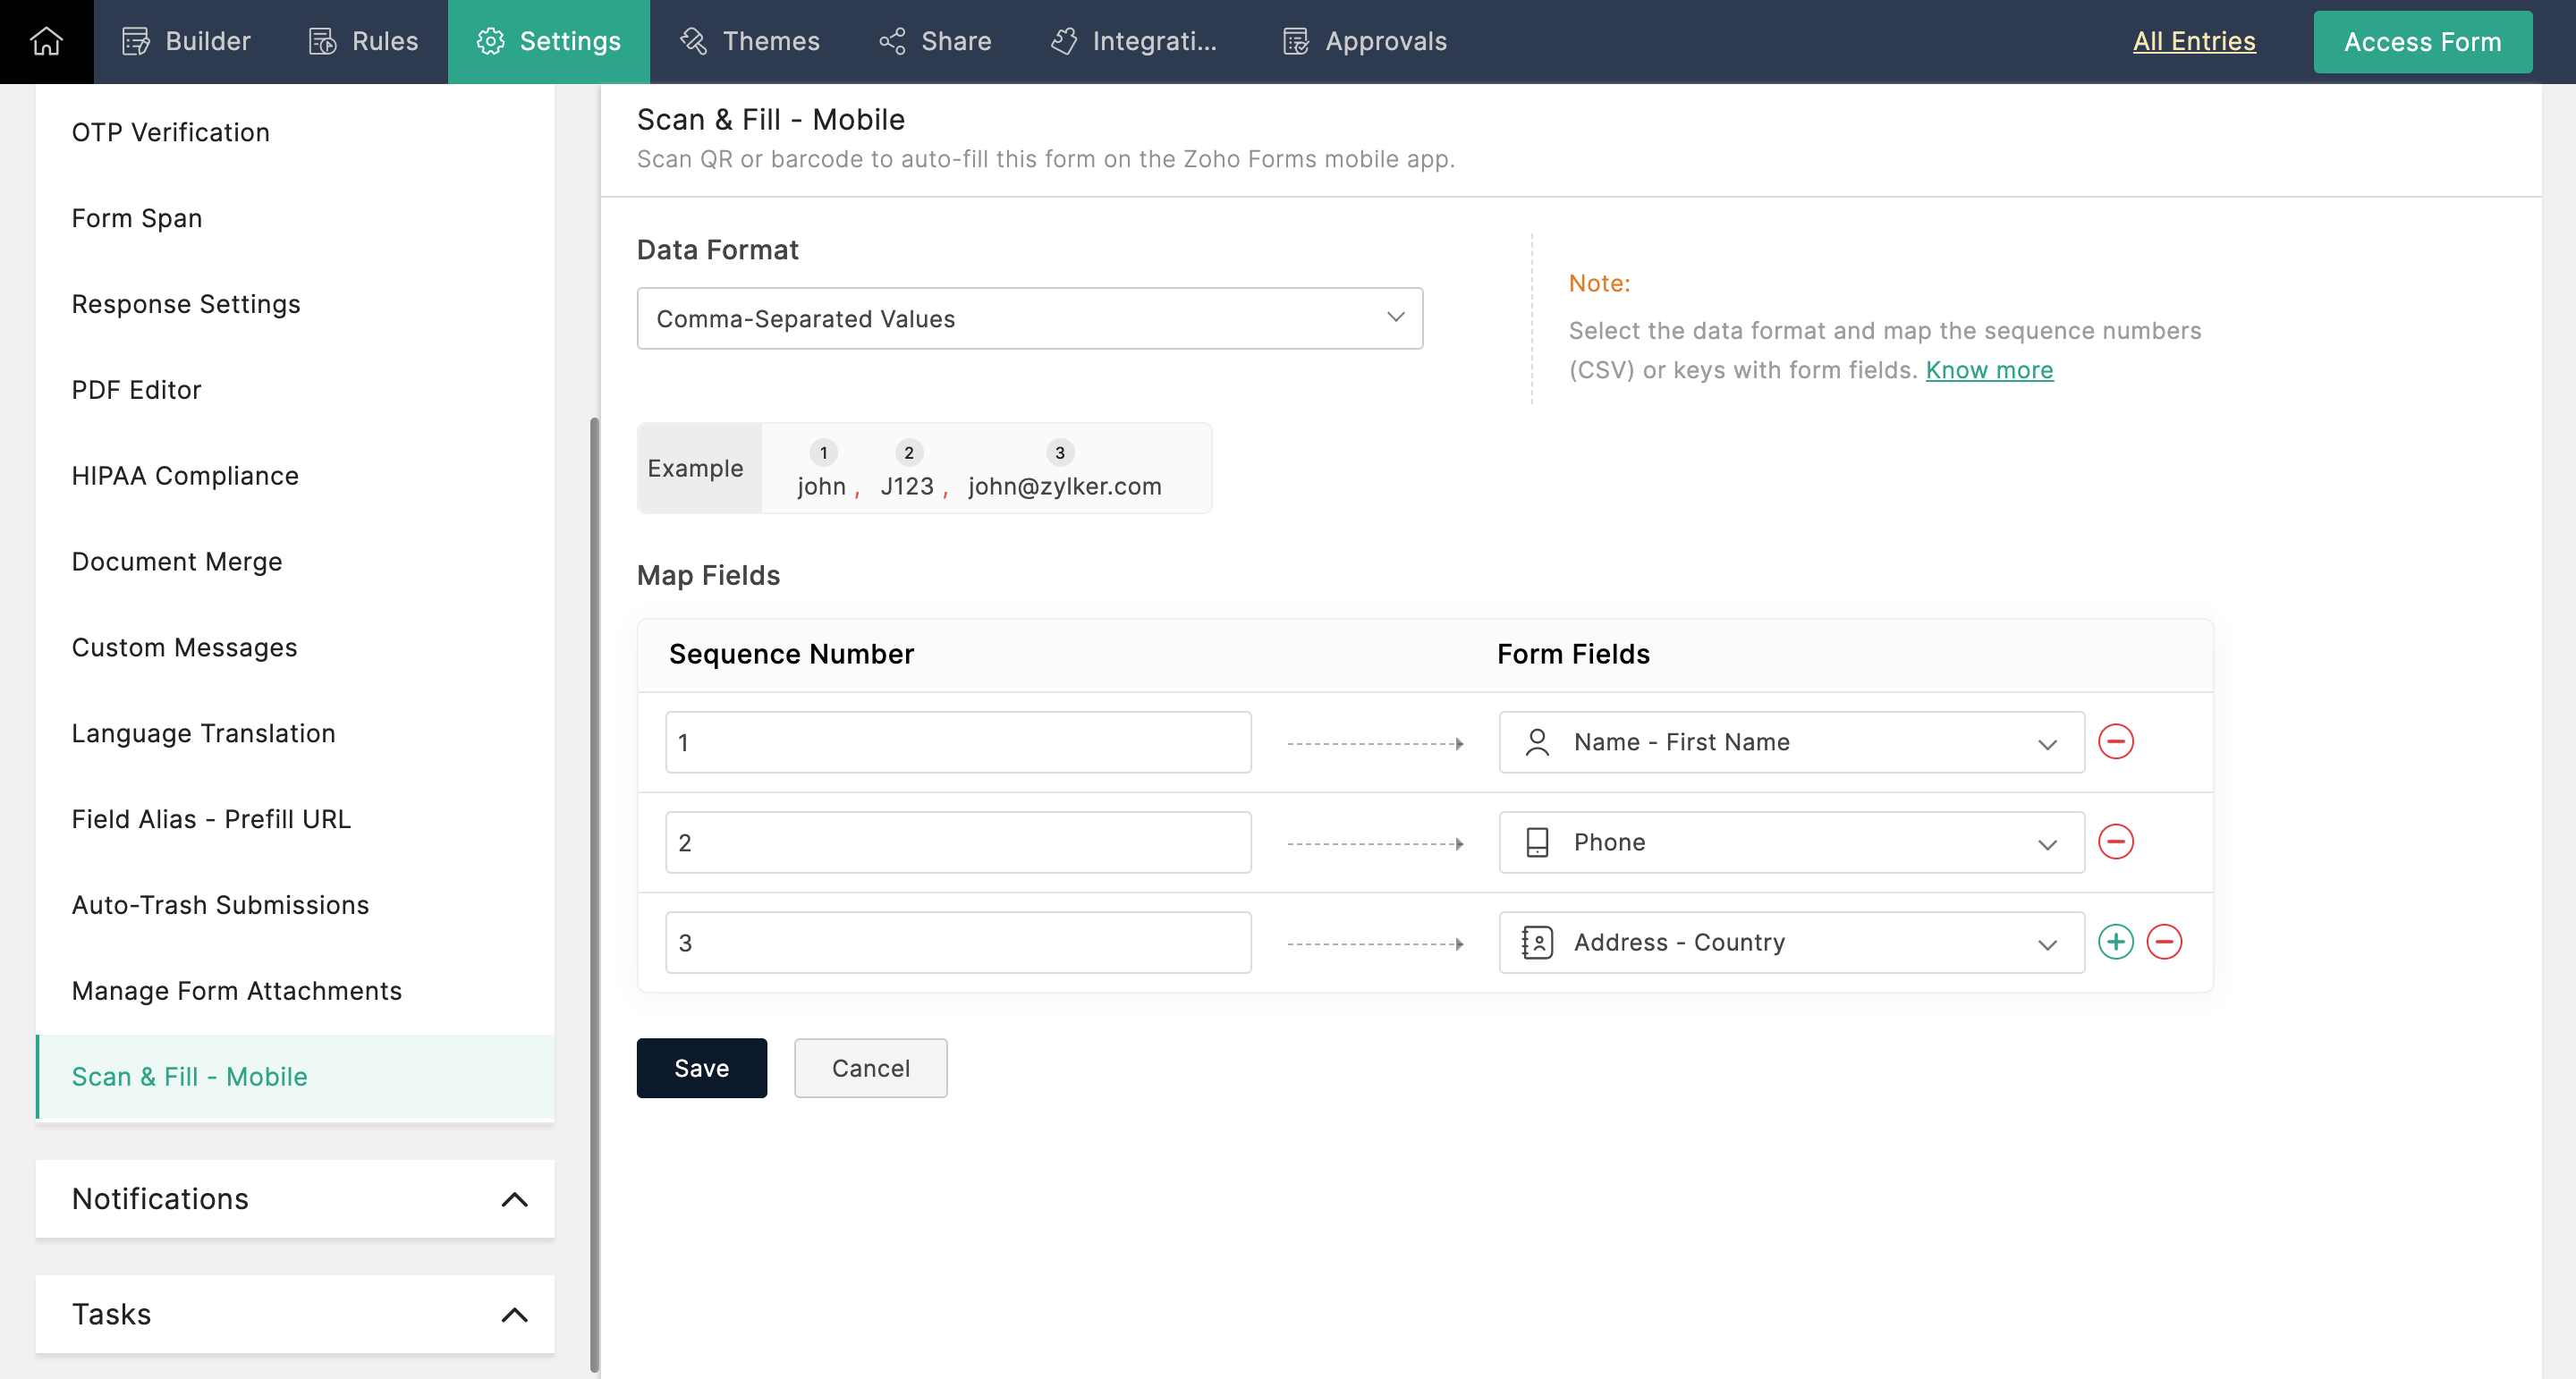2576x1379 pixels.
Task: Open the Phone form field dropdown
Action: coord(1790,842)
